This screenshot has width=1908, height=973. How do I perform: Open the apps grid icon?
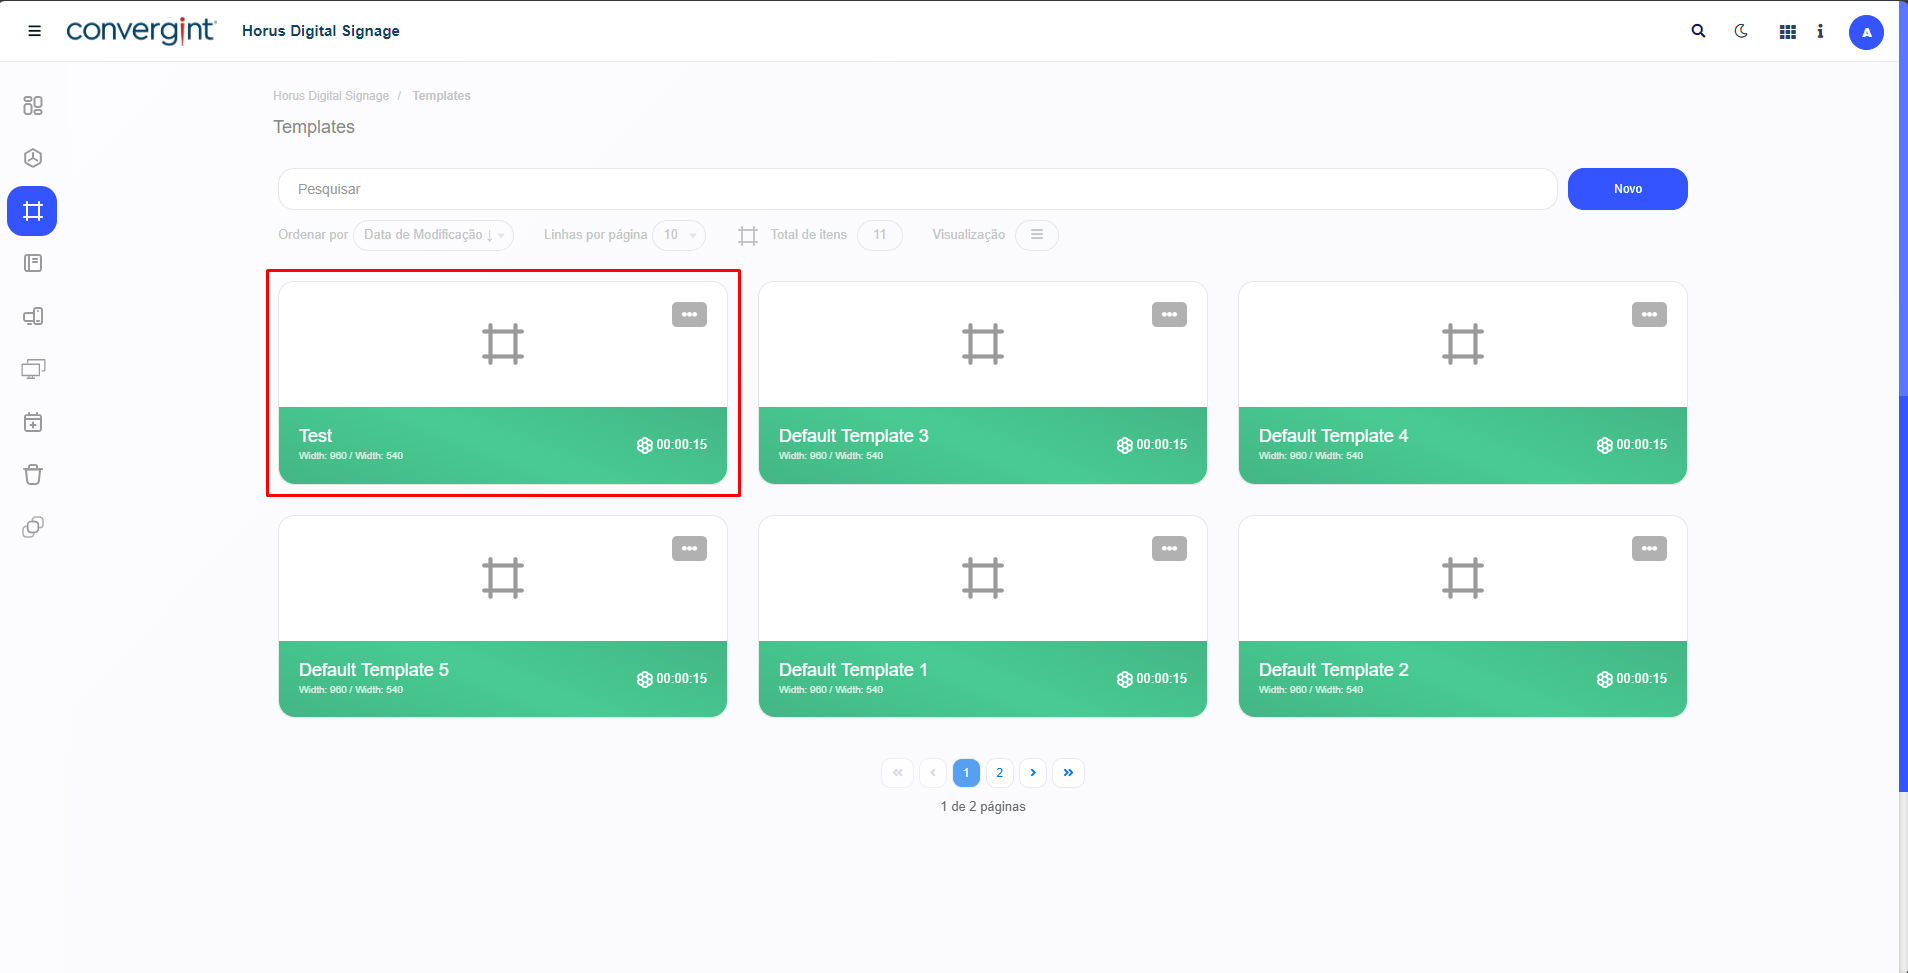point(1788,32)
